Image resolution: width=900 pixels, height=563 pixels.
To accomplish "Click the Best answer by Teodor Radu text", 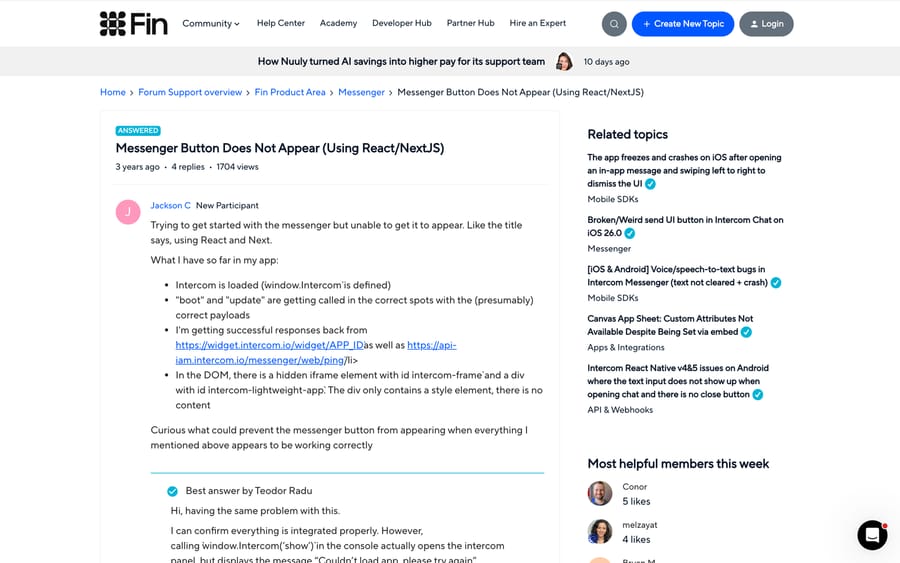I will pos(249,491).
